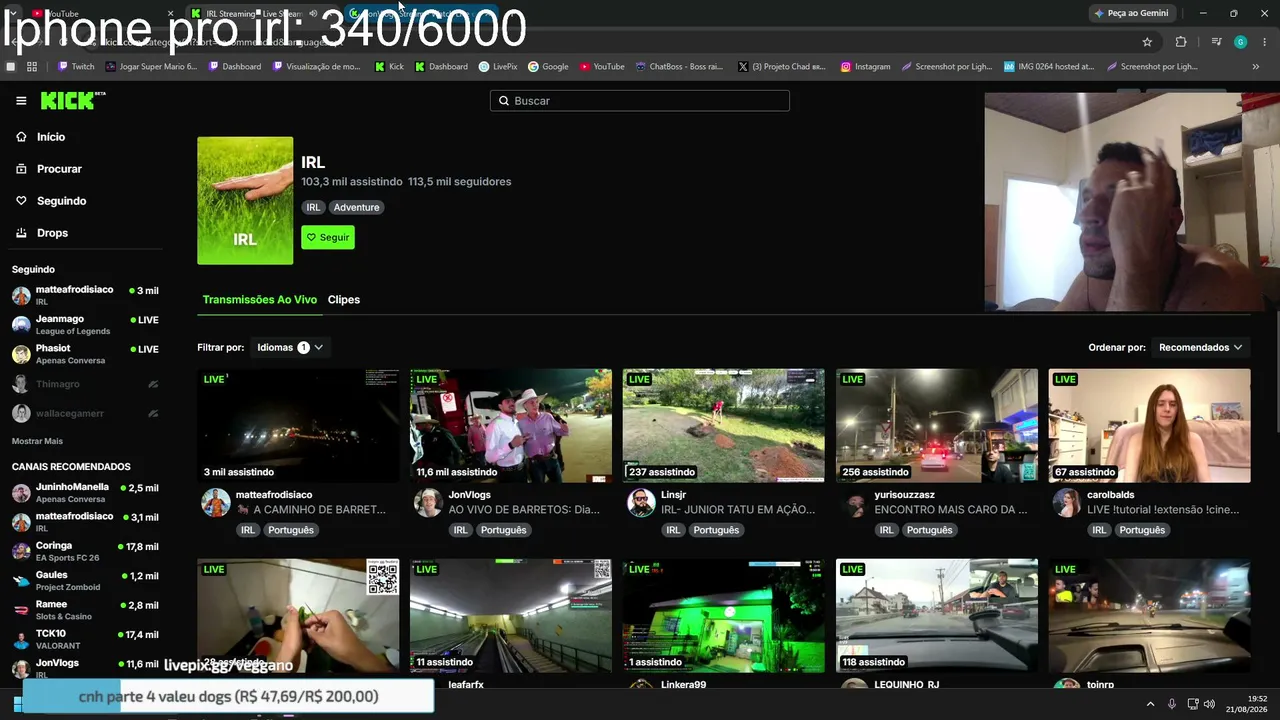Open the Kick bookmark in bookmarks bar
This screenshot has height=720, width=1280.
coord(390,67)
